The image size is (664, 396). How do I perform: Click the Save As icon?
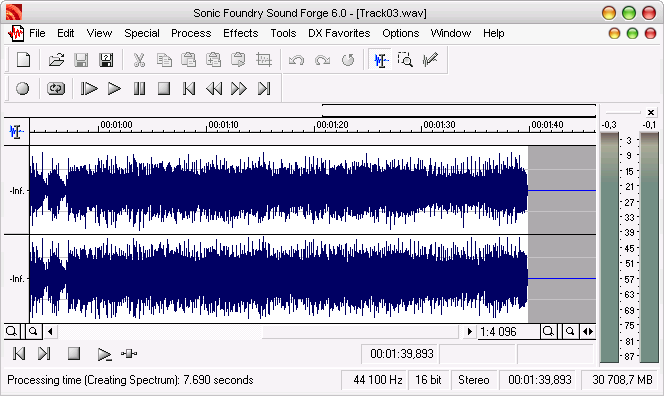coord(106,60)
